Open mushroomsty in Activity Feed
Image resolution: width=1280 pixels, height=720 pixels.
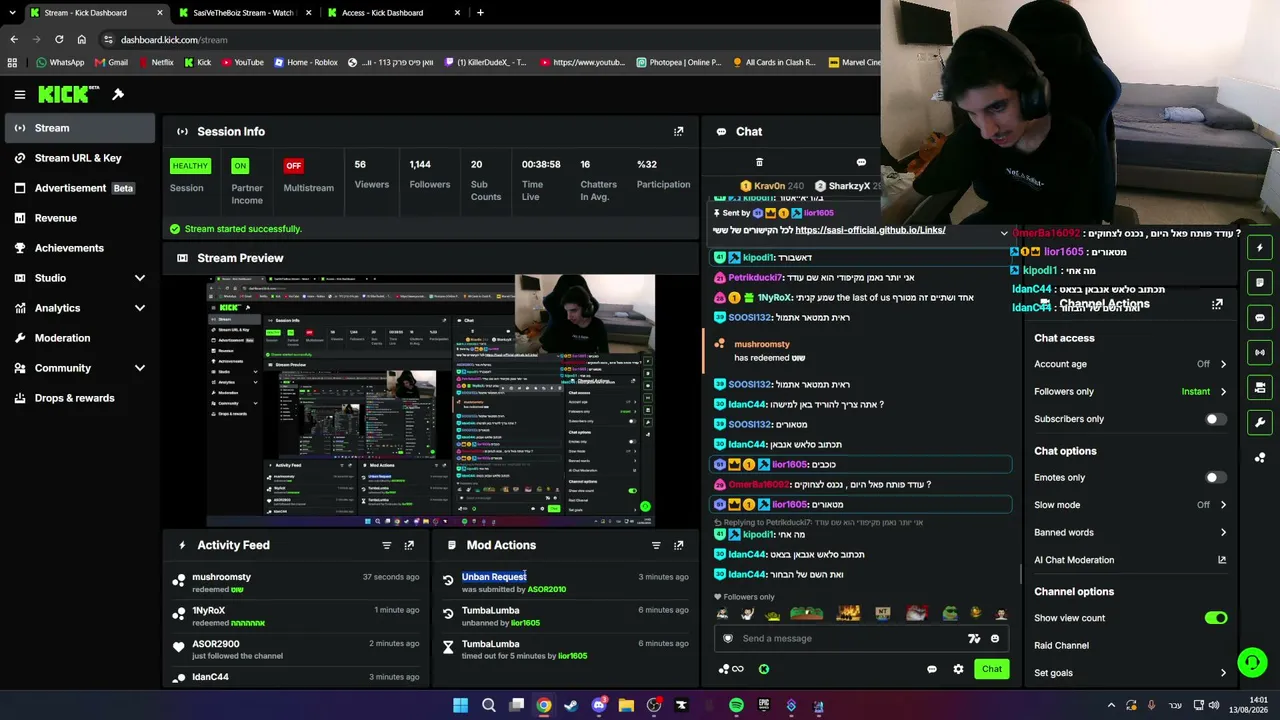tap(221, 577)
